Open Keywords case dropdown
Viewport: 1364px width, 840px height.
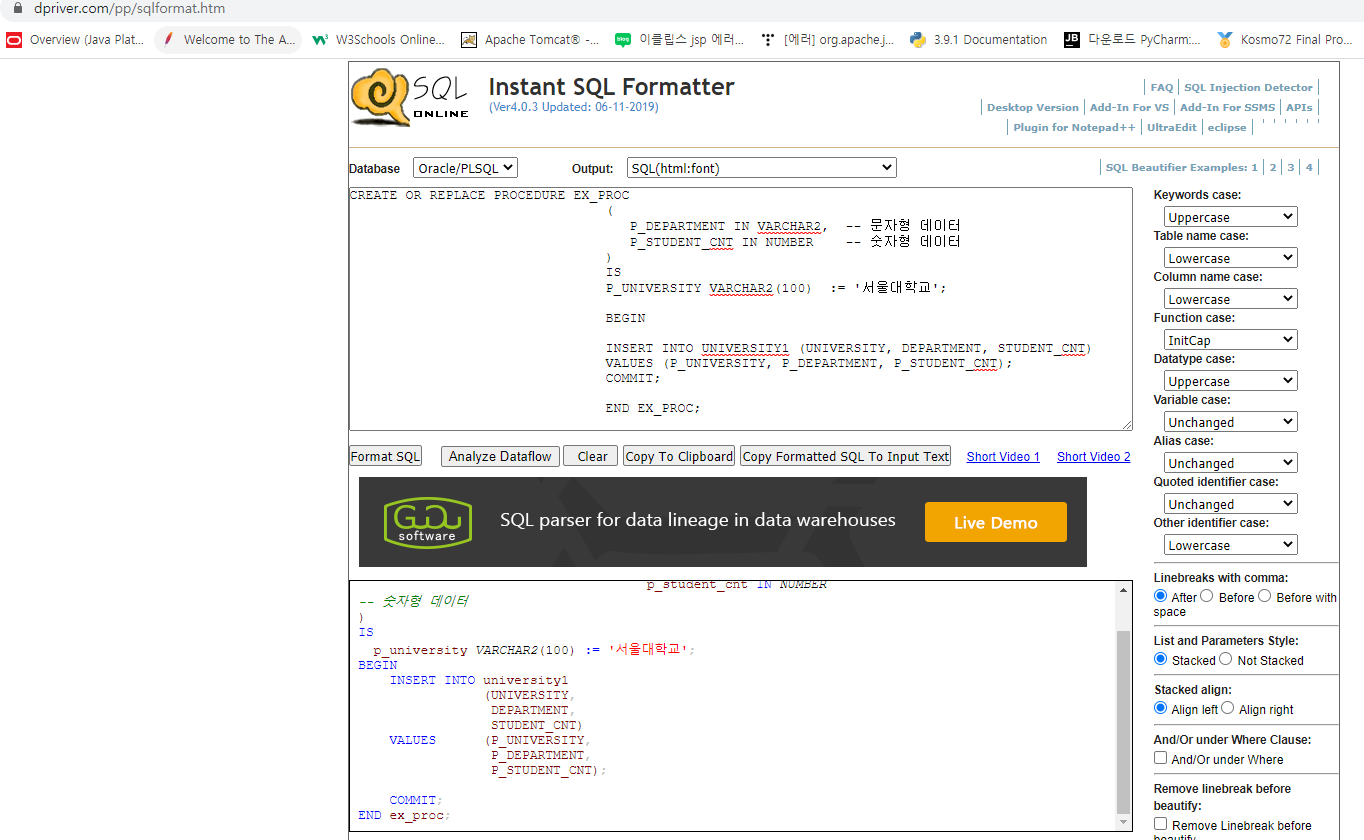(1231, 217)
